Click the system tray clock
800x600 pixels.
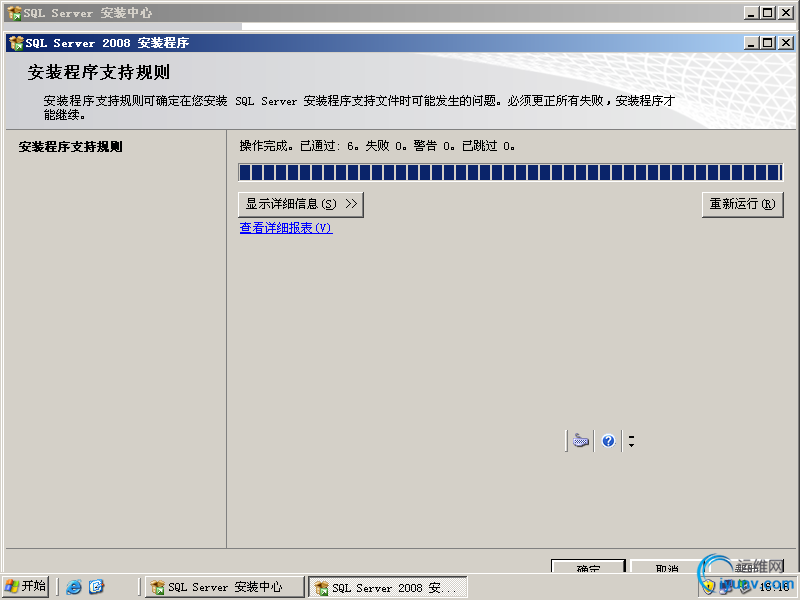tap(774, 587)
